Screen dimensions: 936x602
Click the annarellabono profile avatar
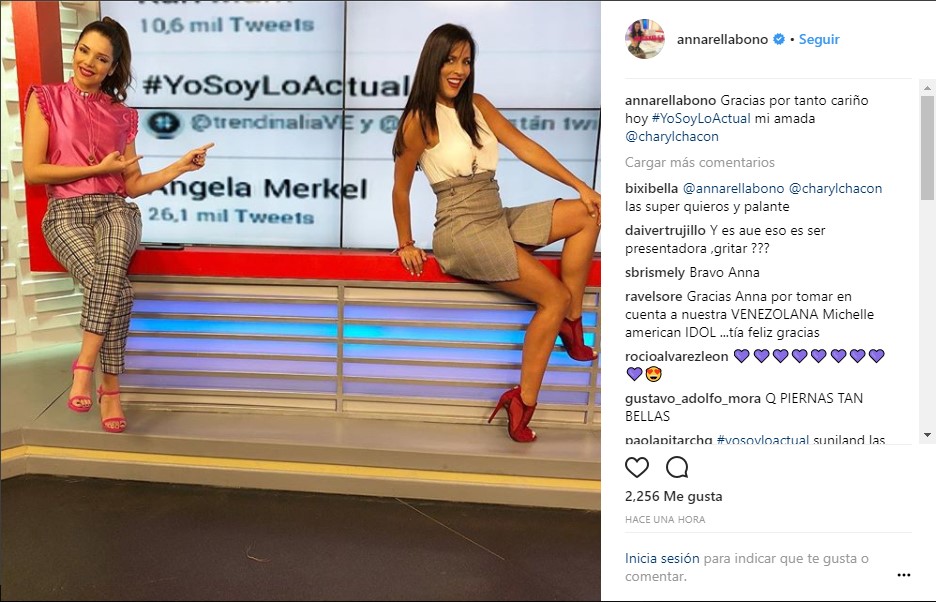tap(645, 39)
